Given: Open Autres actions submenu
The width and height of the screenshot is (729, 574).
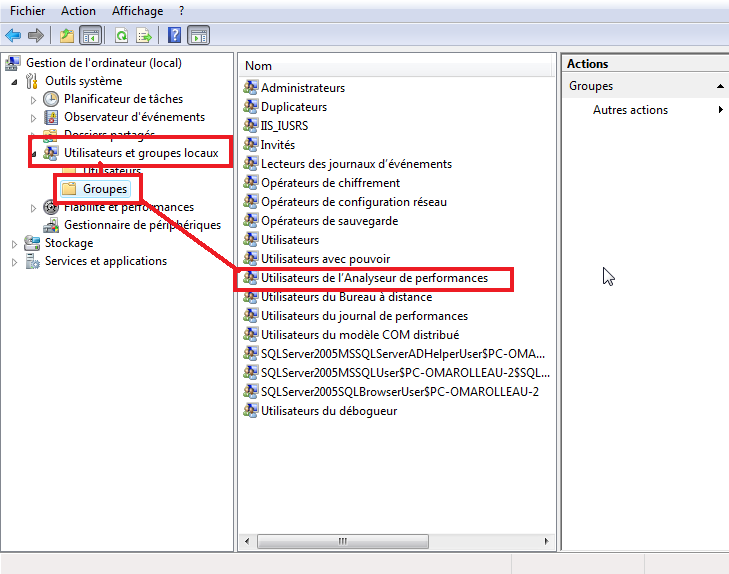Looking at the screenshot, I should [x=630, y=110].
